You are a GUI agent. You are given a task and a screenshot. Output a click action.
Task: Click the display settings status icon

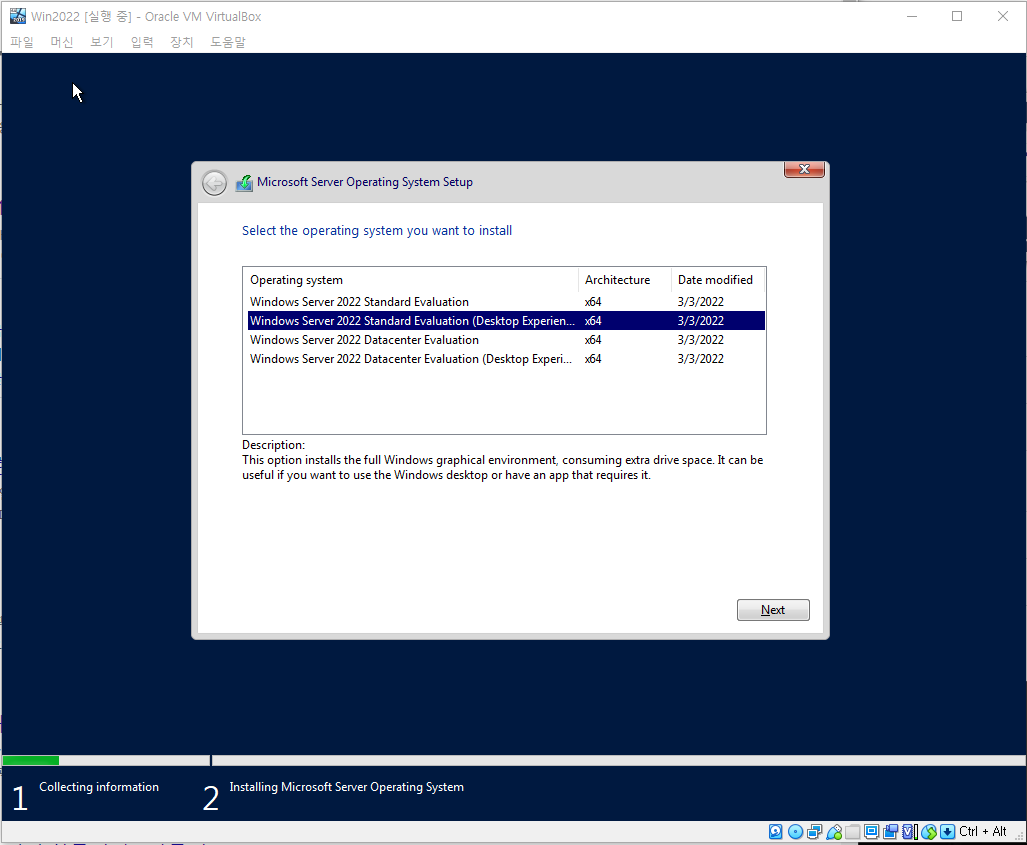pyautogui.click(x=872, y=831)
